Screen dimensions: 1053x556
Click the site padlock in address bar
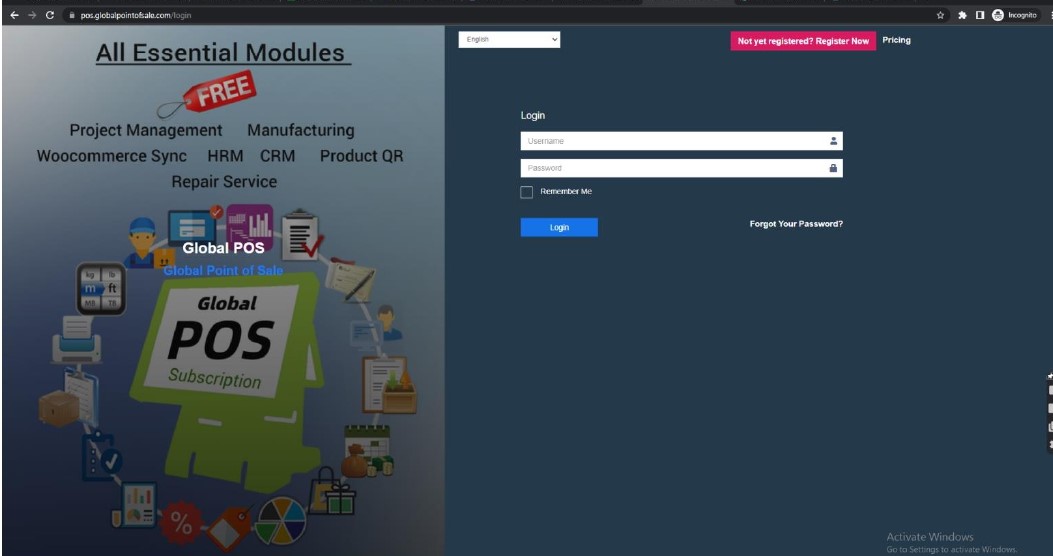tap(72, 15)
